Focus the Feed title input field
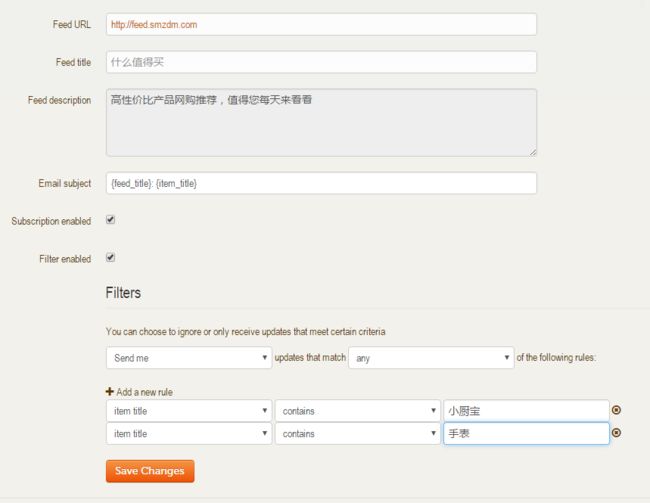650x503 pixels. tap(321, 62)
